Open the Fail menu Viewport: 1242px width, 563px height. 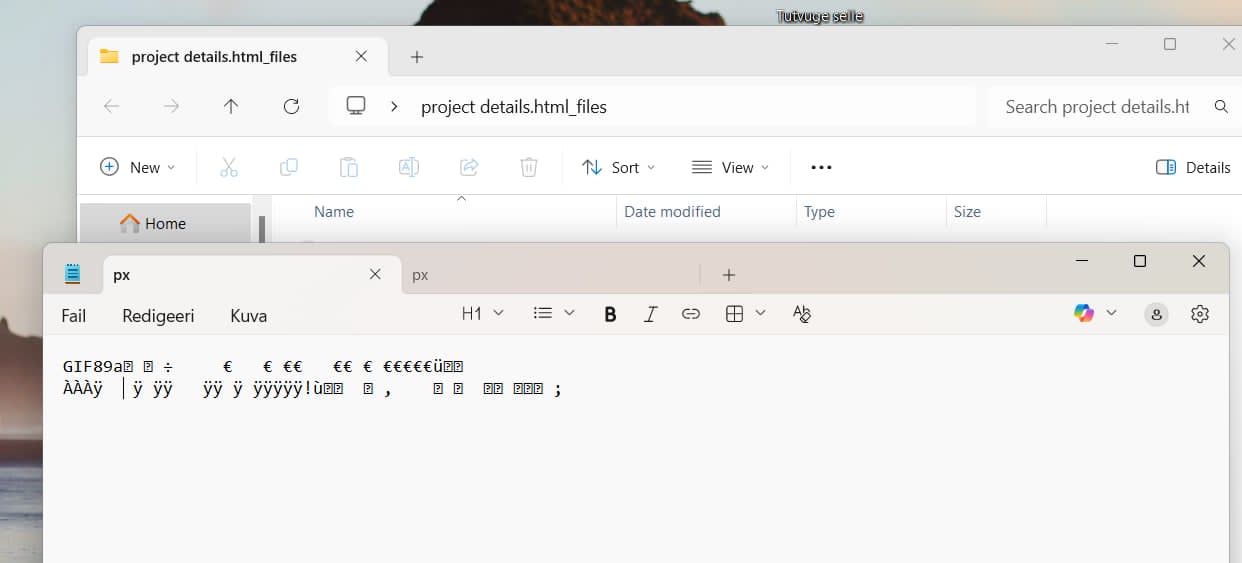coord(74,316)
